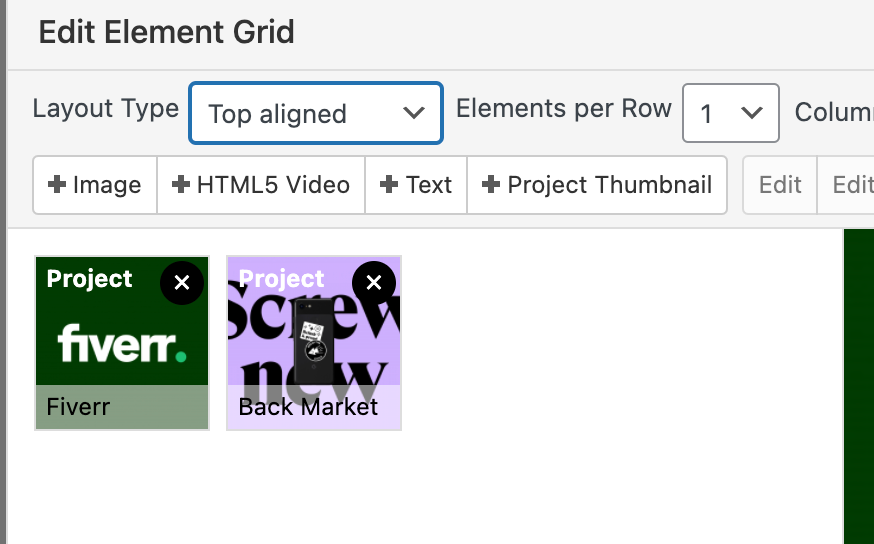
Task: Add a Project Thumbnail element
Action: pyautogui.click(x=597, y=185)
